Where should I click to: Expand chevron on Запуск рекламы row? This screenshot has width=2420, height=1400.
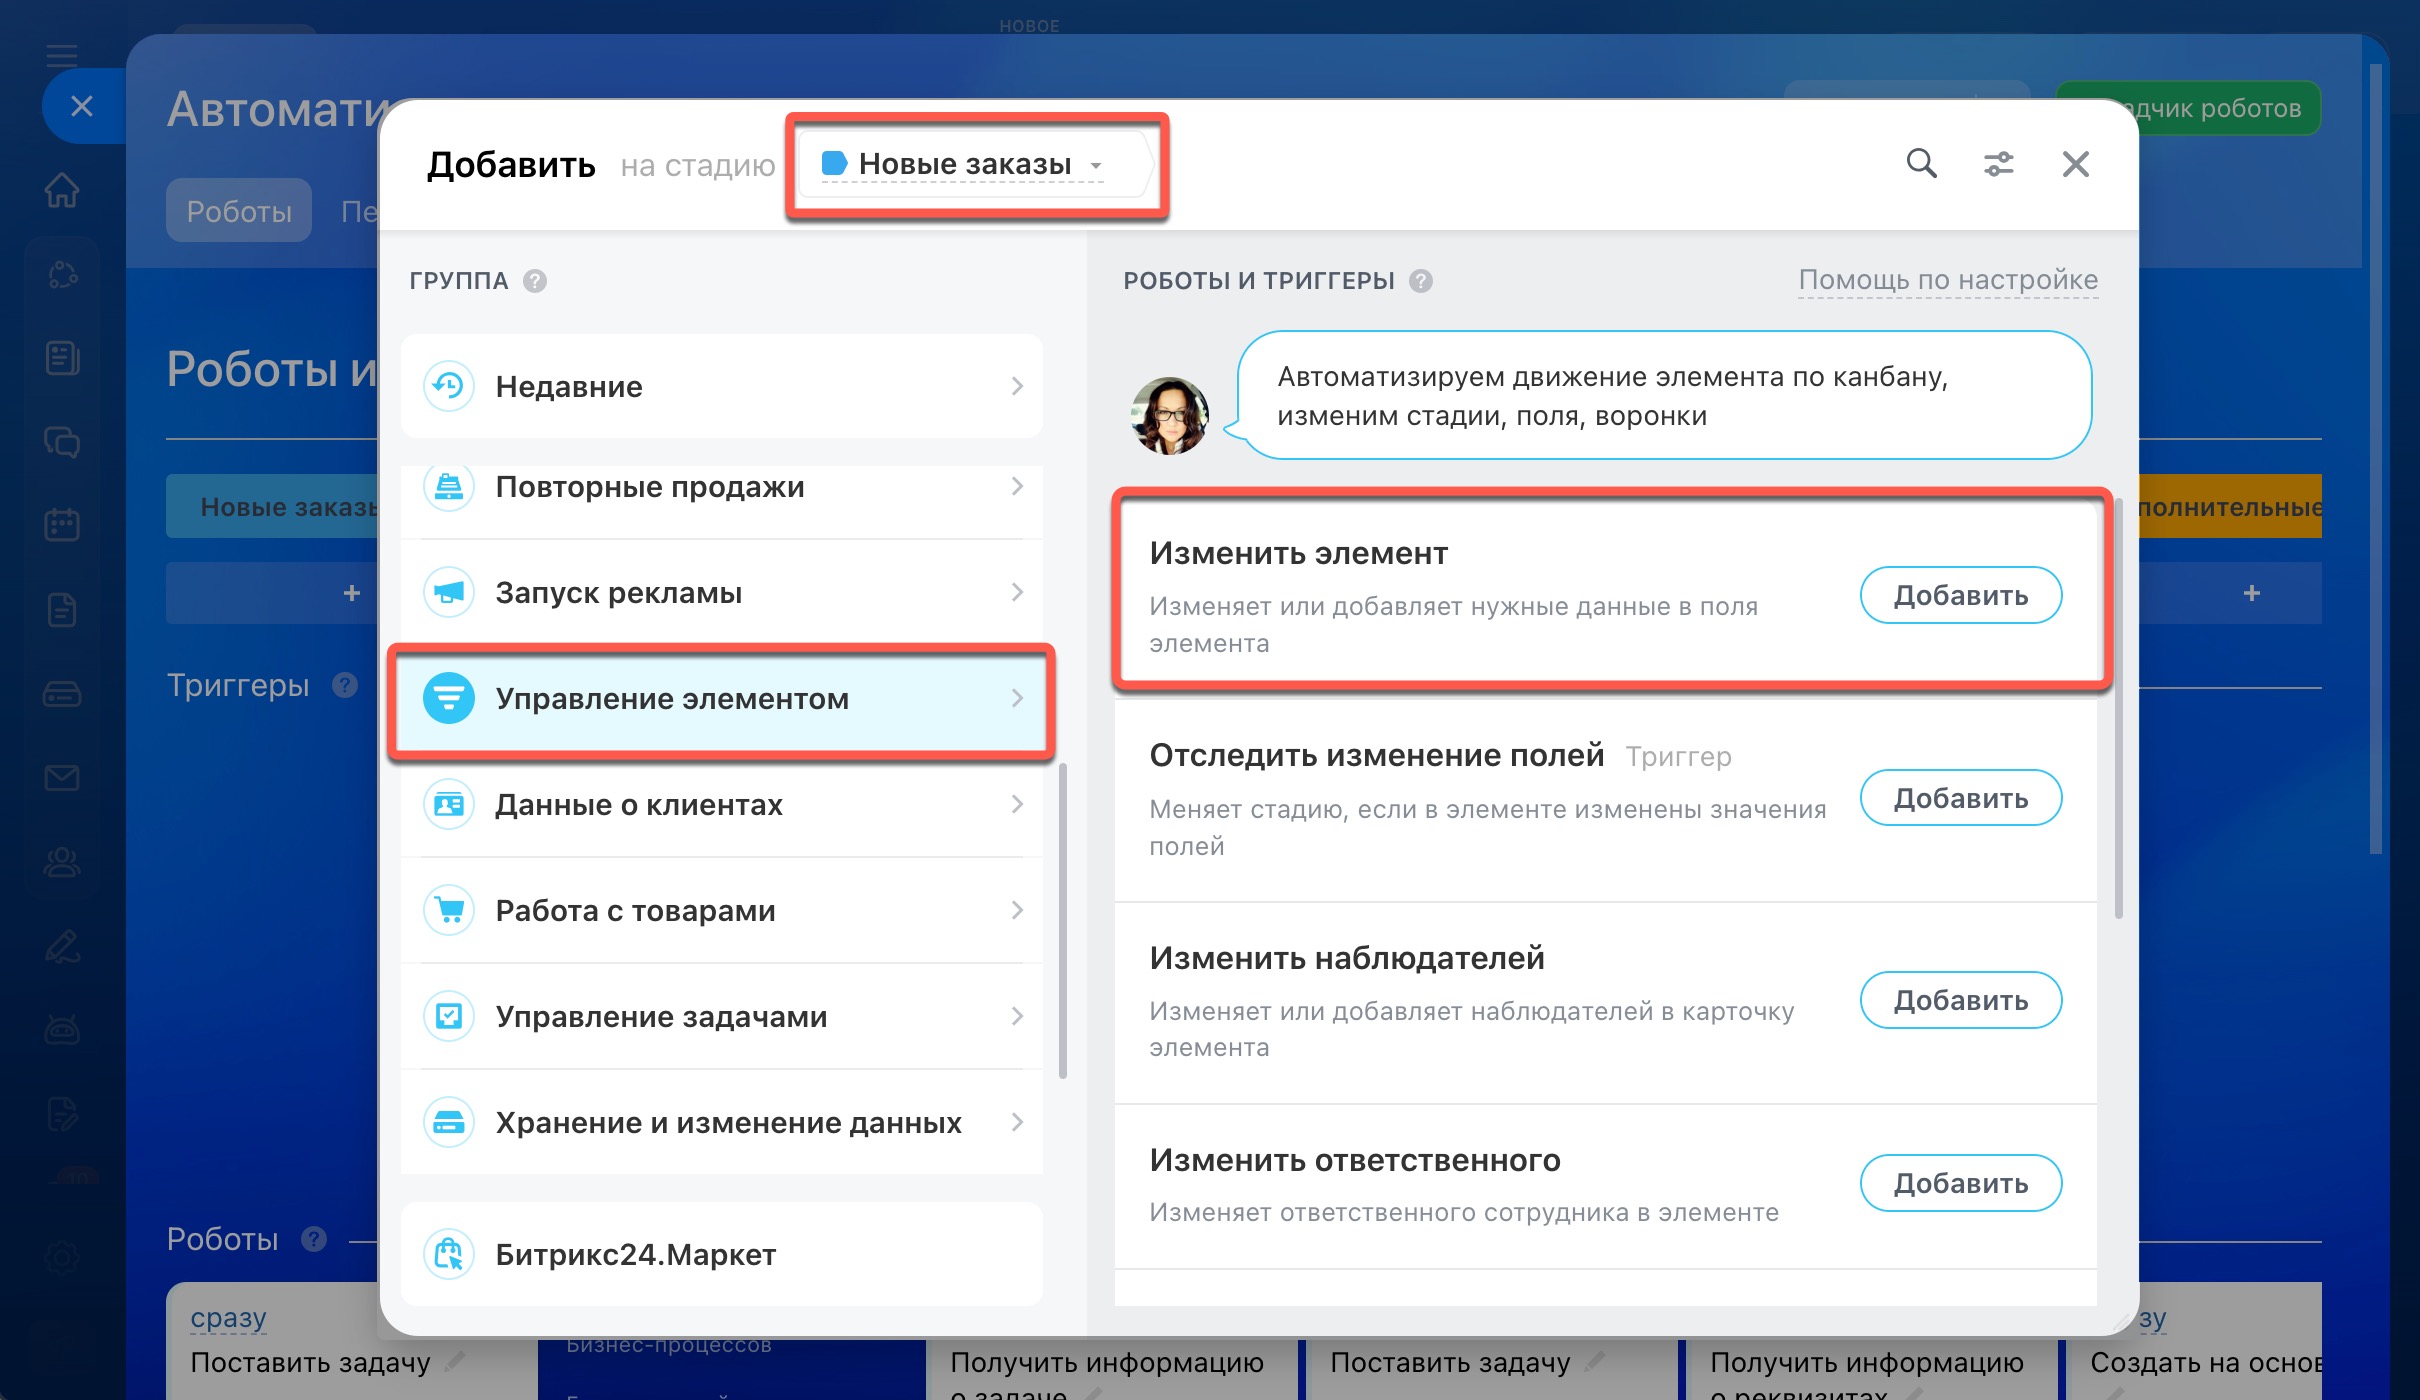(1017, 592)
